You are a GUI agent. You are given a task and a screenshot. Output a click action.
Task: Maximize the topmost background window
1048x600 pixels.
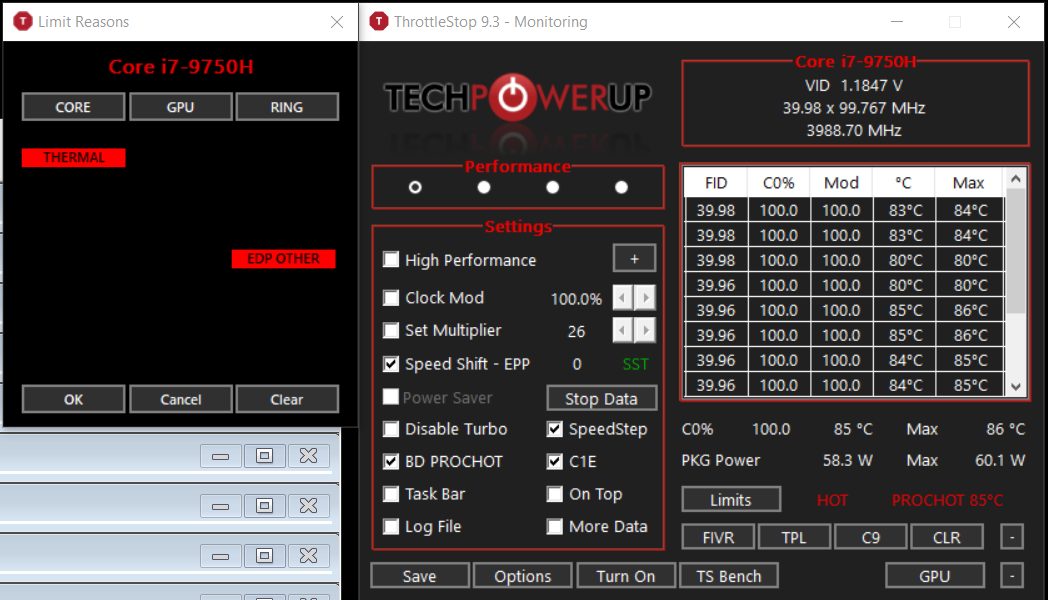265,456
